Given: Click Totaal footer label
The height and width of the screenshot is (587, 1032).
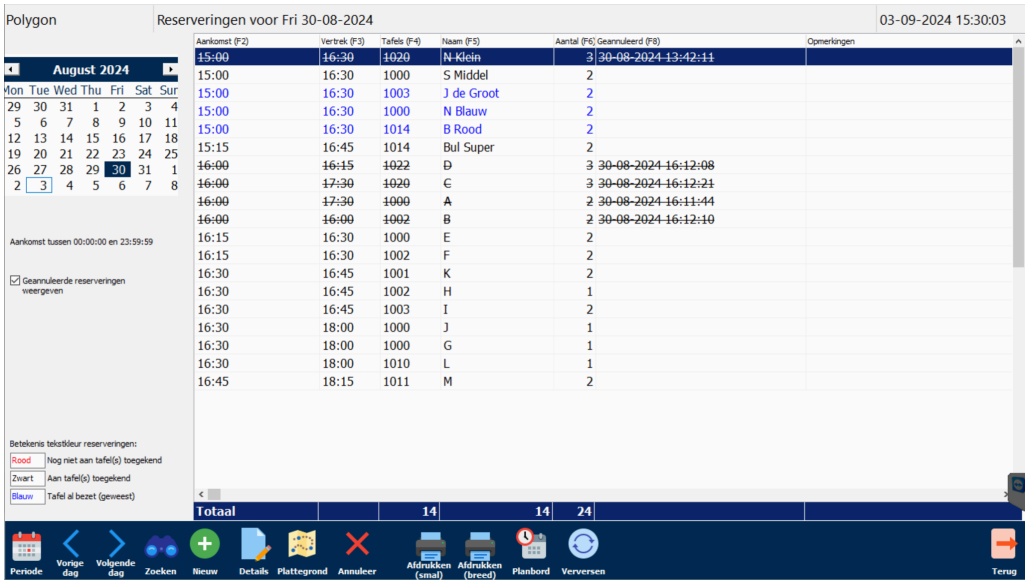Looking at the screenshot, I should pyautogui.click(x=216, y=511).
